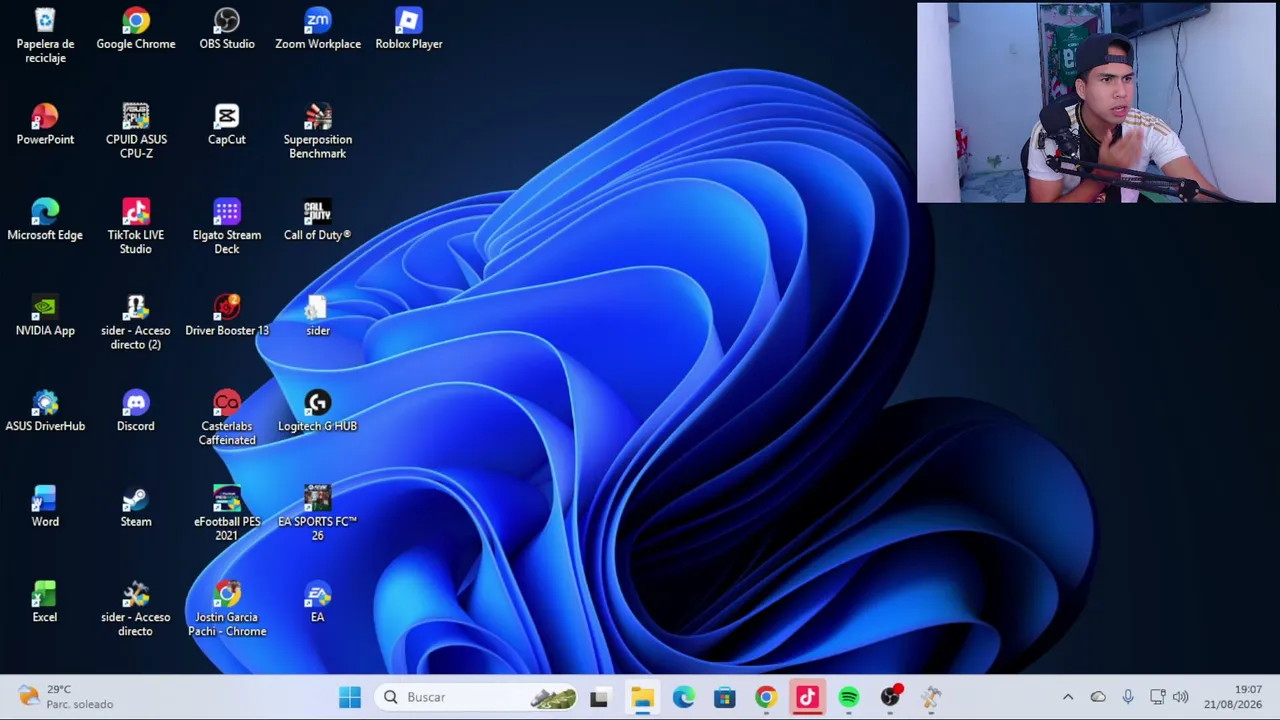1280x720 pixels.
Task: Select the Call of Duty desktop icon
Action: click(318, 220)
